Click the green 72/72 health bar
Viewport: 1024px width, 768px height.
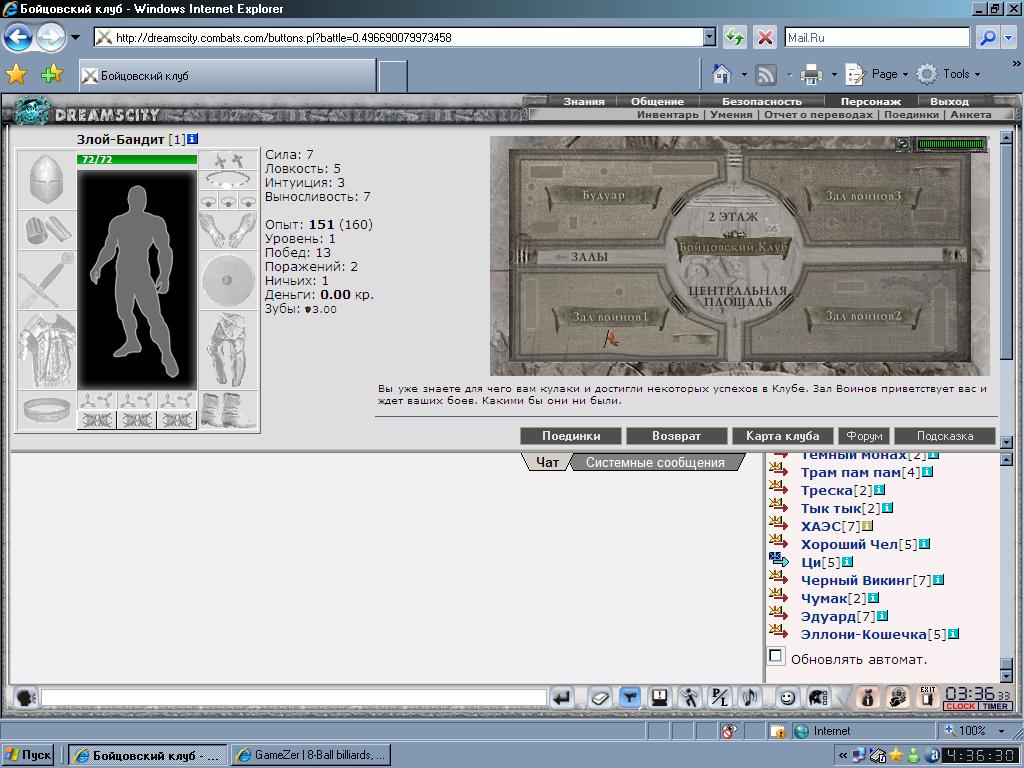tap(136, 159)
